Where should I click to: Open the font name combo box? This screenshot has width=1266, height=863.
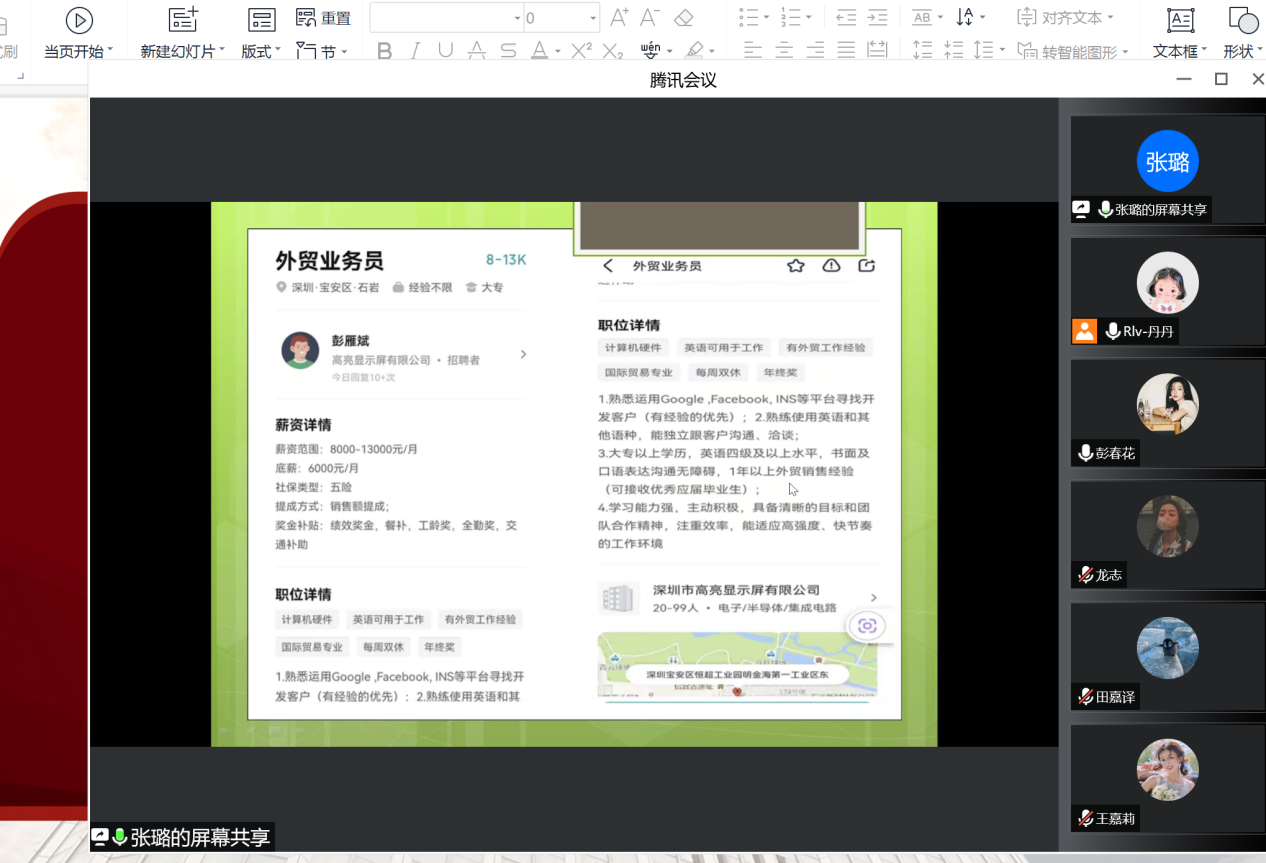[x=447, y=18]
